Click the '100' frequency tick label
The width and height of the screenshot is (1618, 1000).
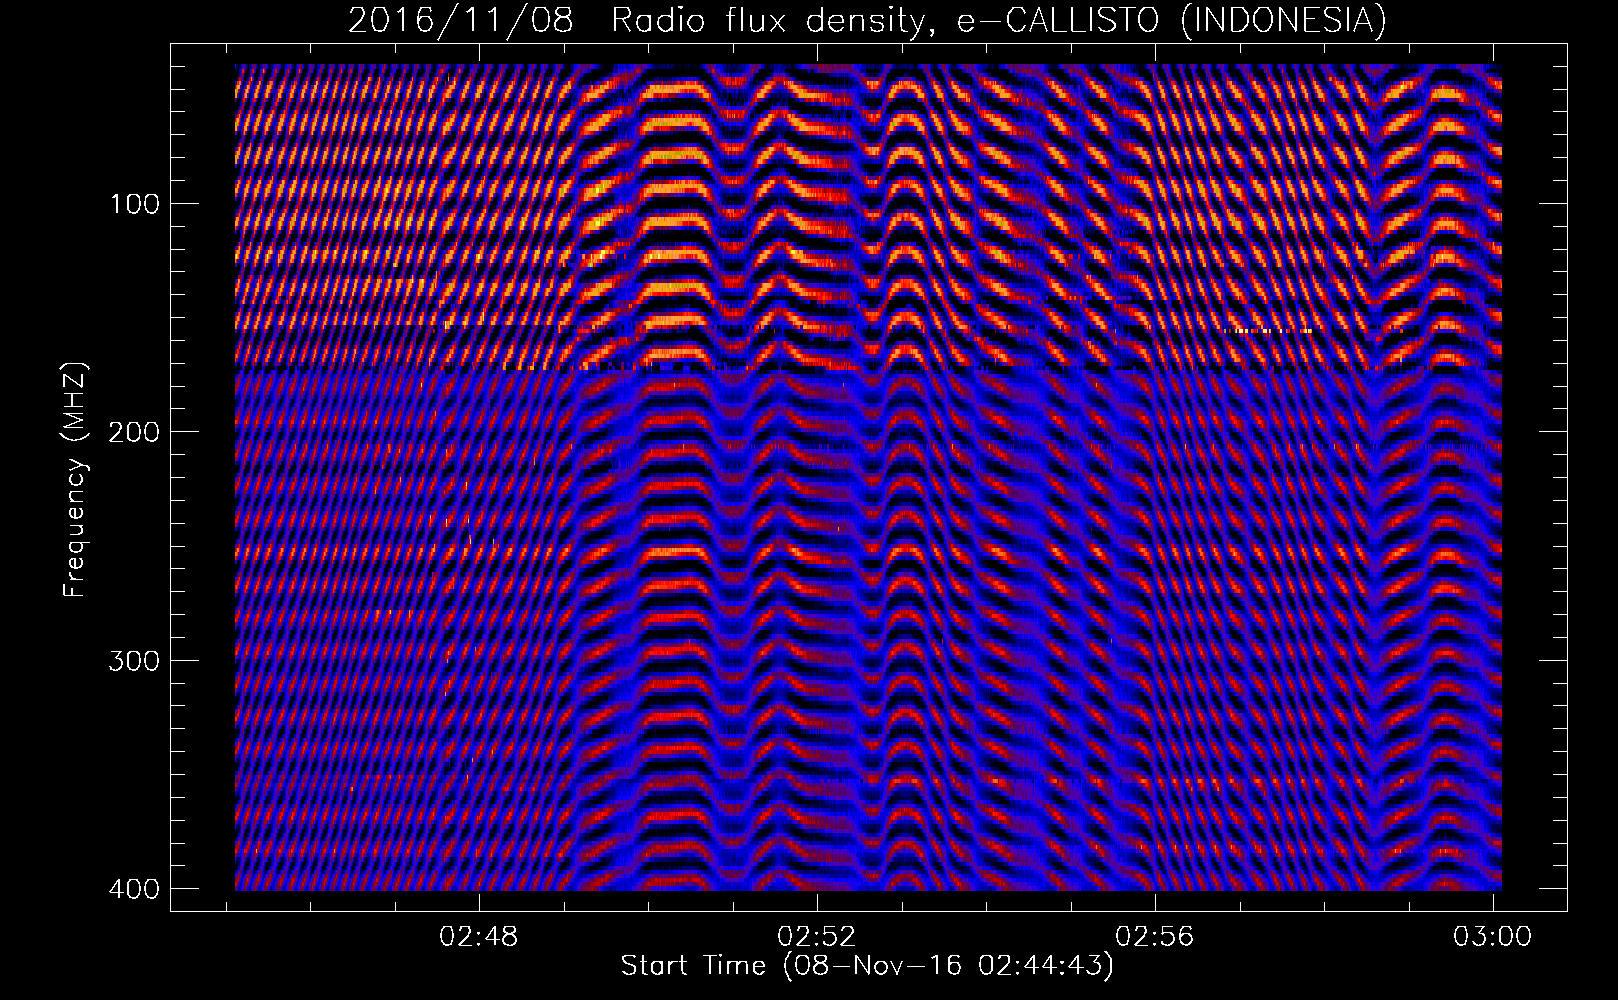coord(133,204)
